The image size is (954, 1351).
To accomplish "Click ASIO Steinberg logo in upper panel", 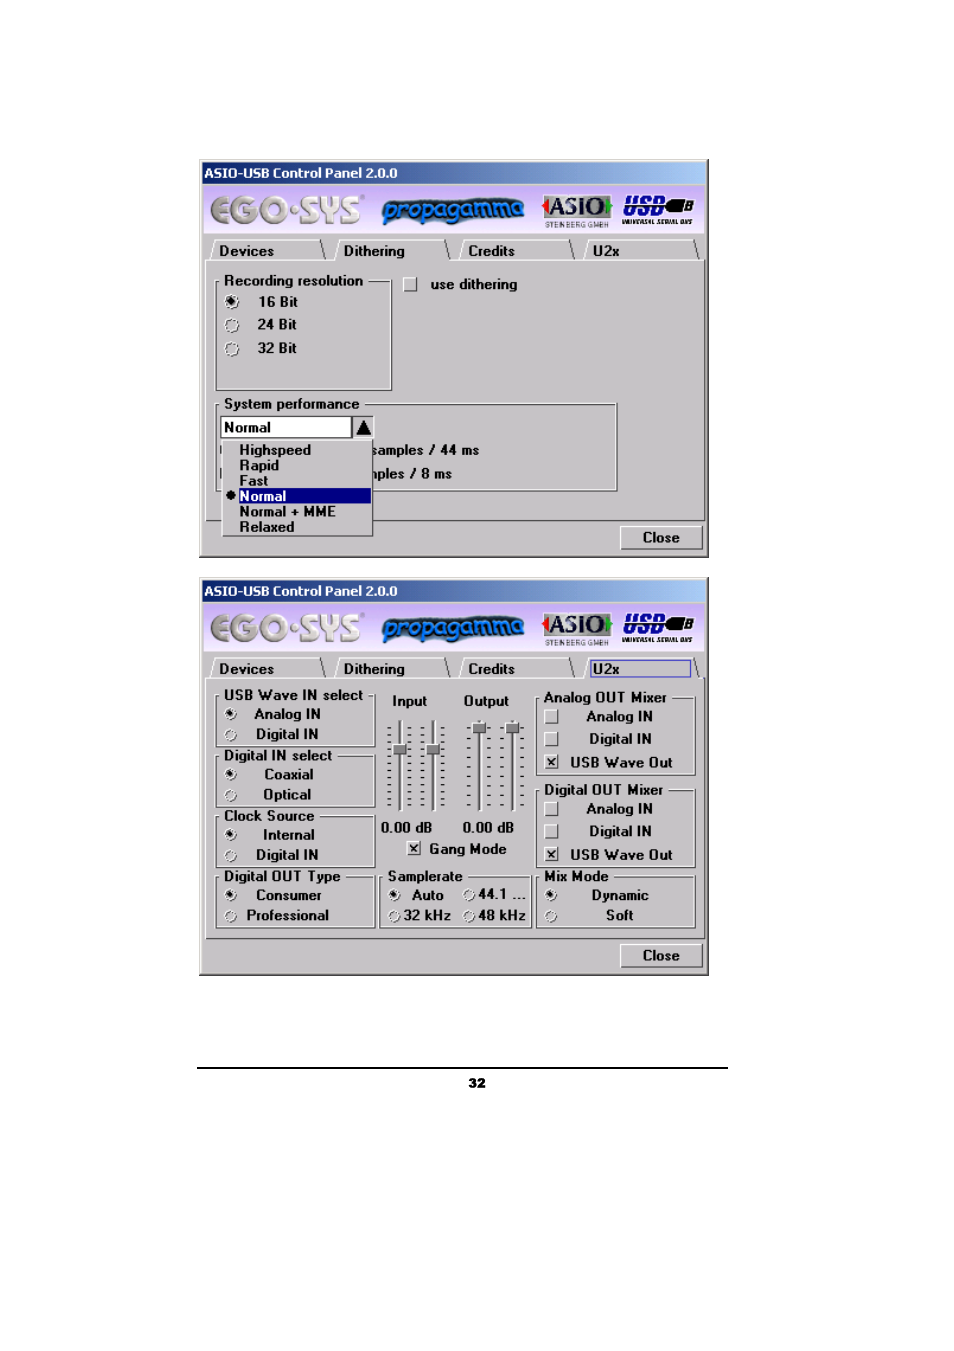I will tap(577, 211).
